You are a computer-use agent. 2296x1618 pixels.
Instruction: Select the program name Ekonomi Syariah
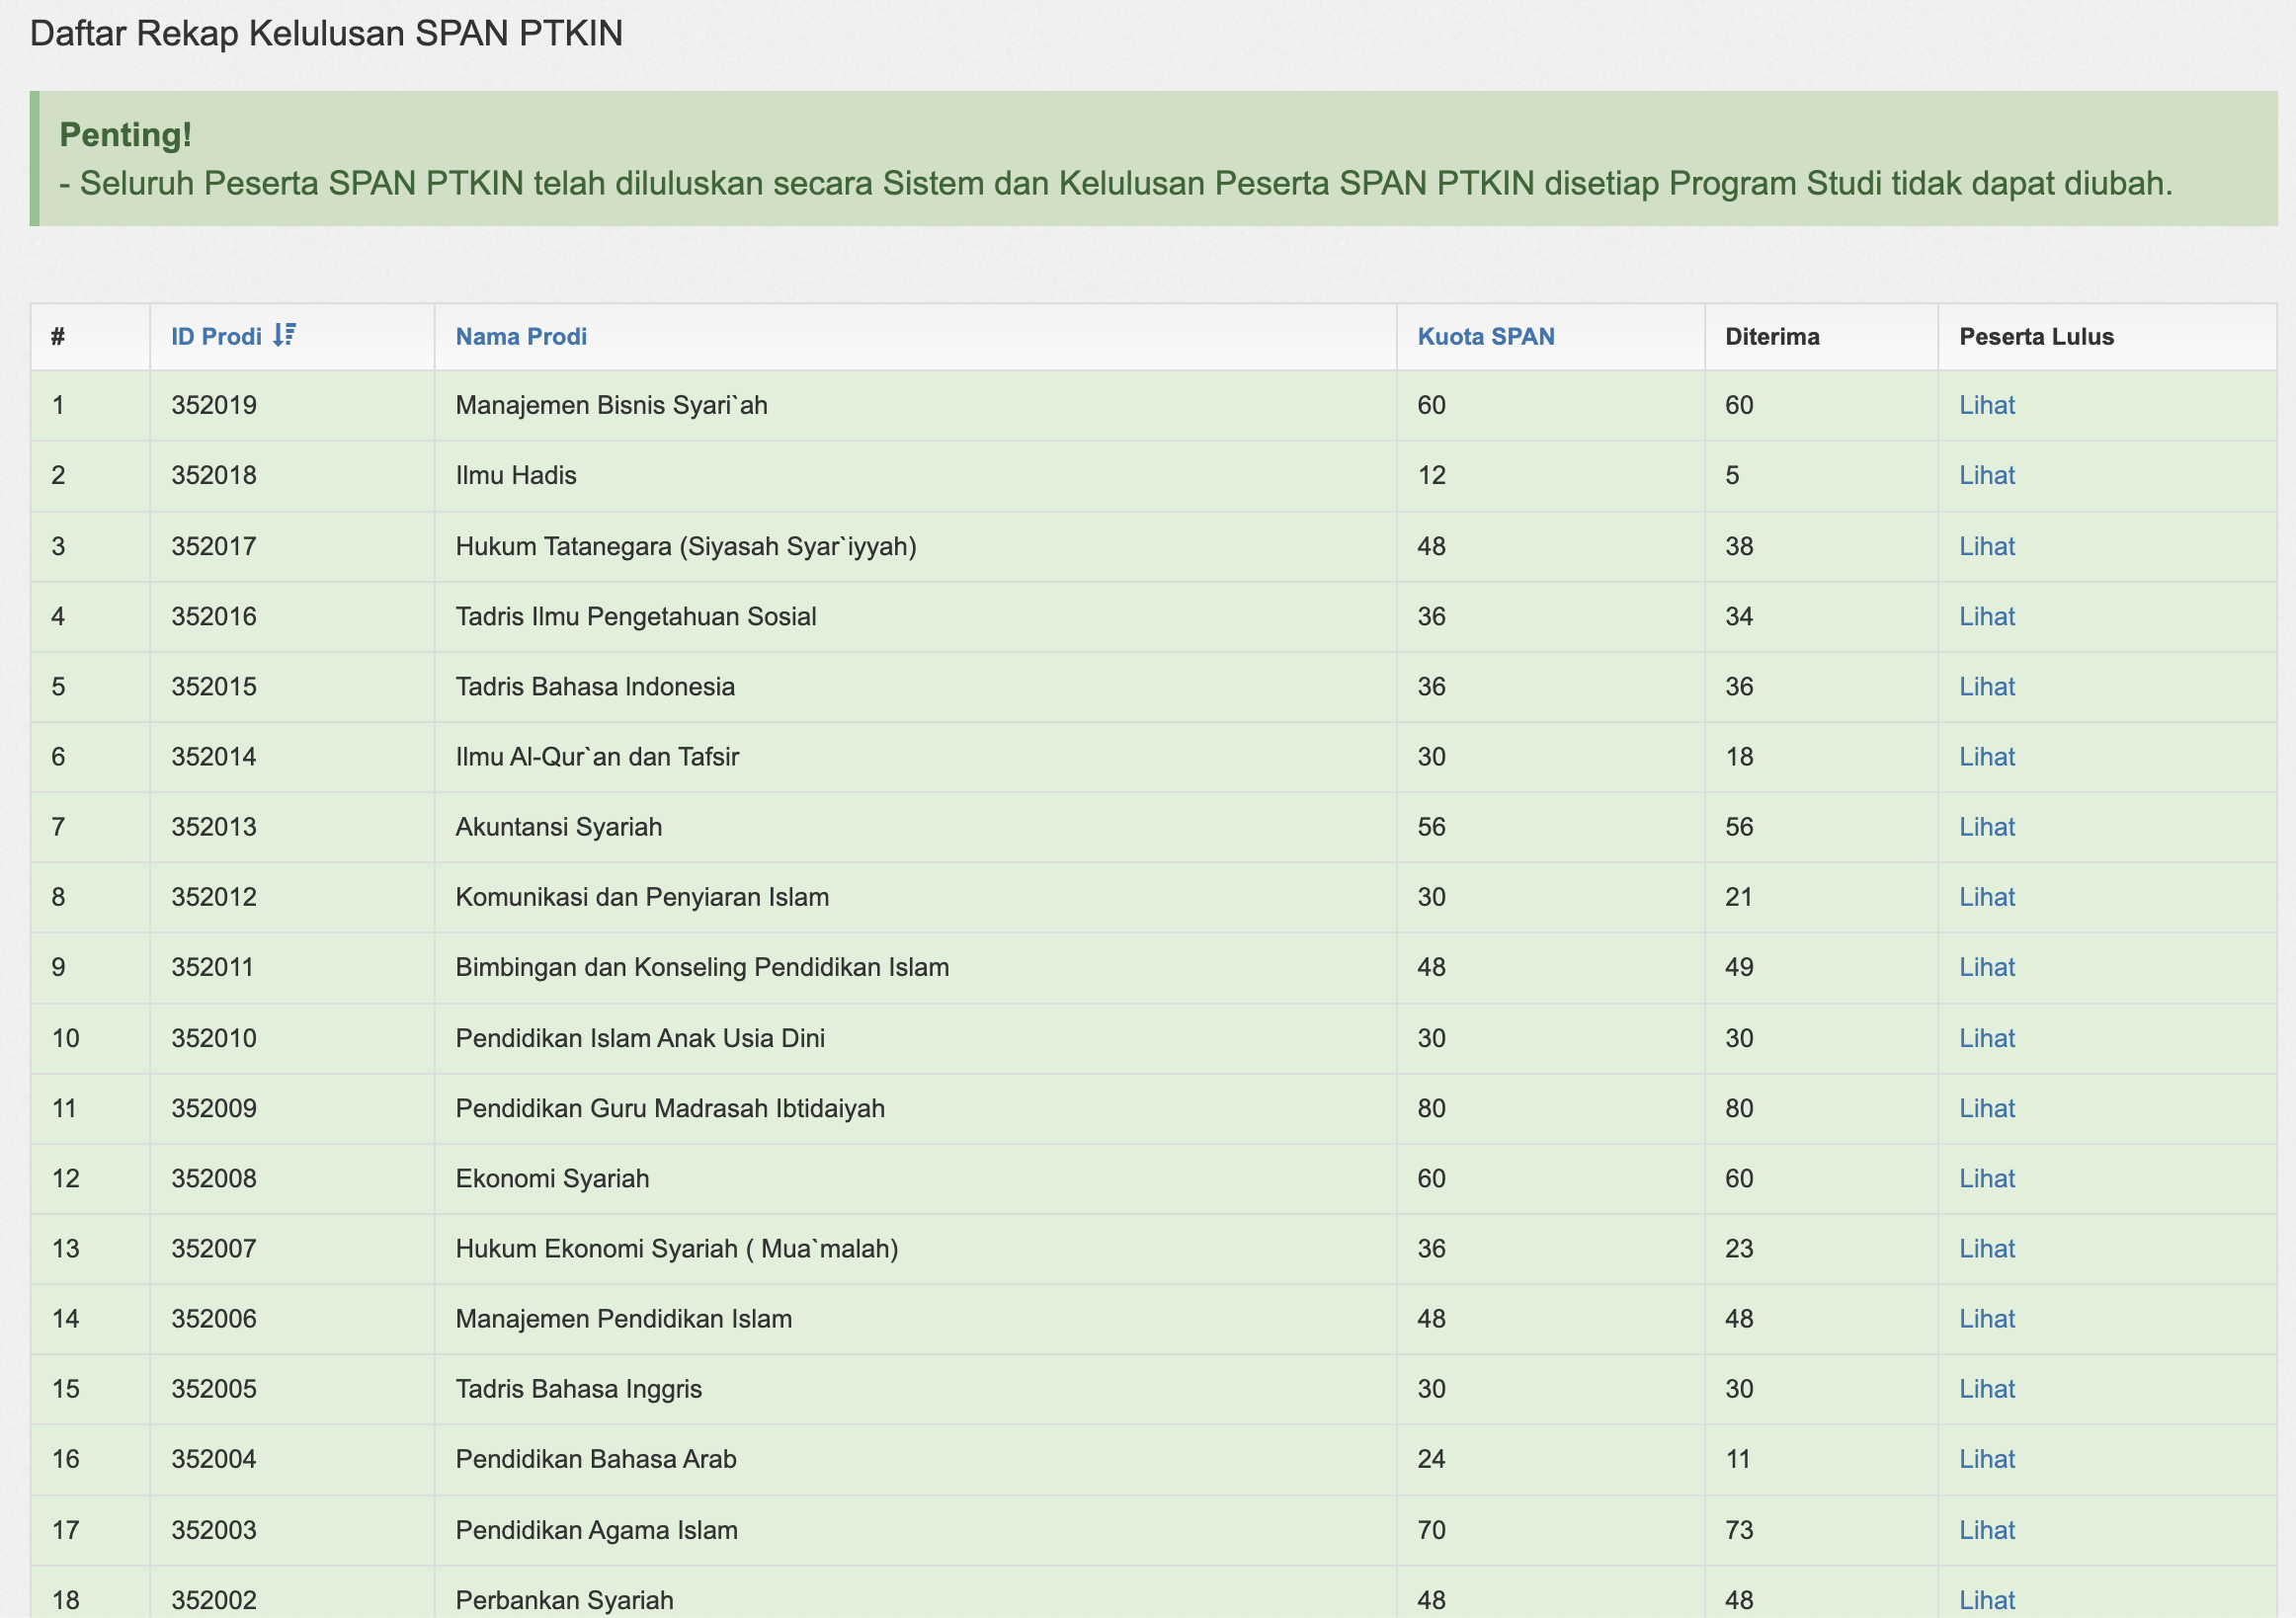[553, 1178]
